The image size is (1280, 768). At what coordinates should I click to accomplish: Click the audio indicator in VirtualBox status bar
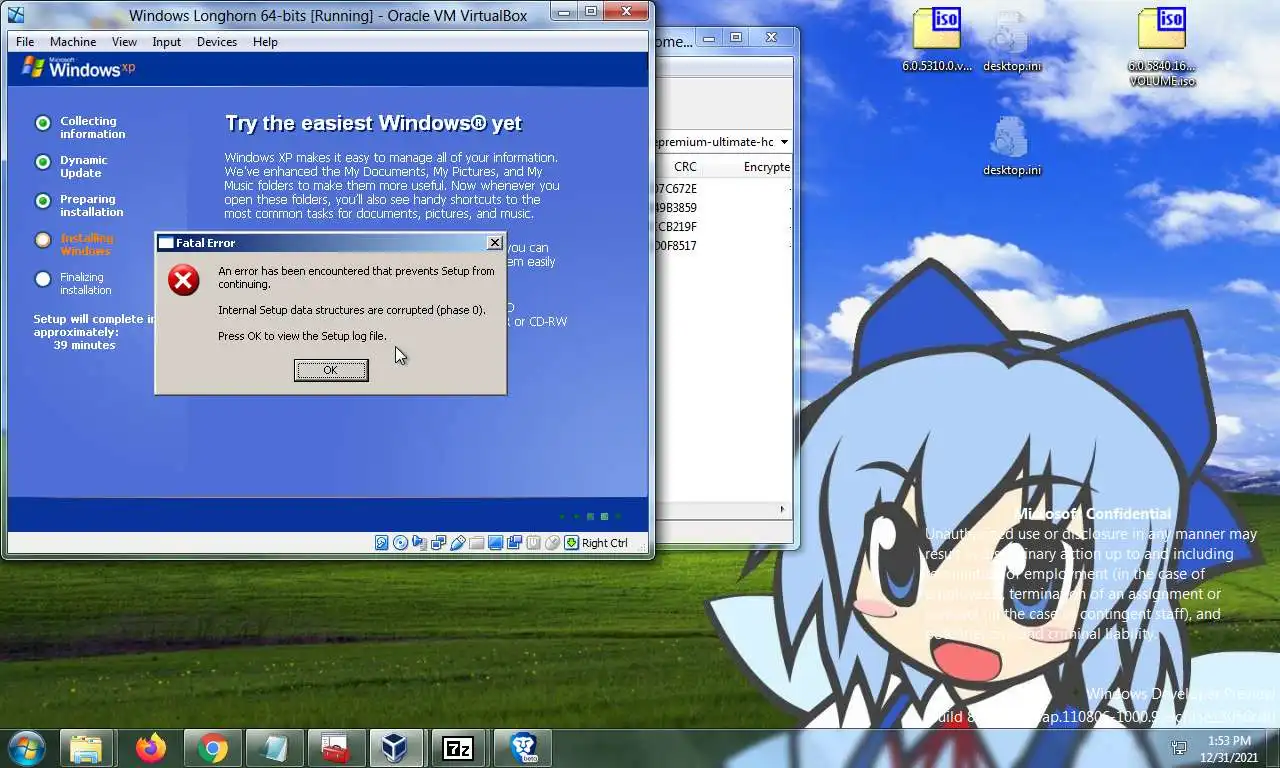419,542
